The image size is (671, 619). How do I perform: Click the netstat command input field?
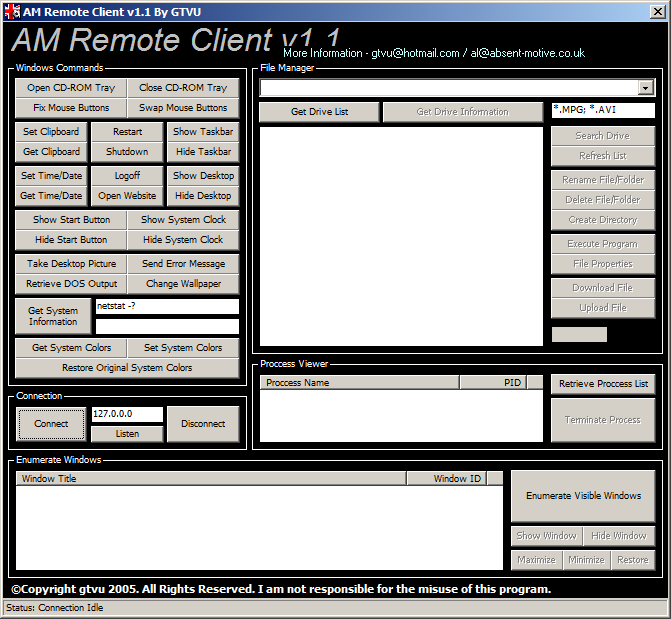coord(167,307)
